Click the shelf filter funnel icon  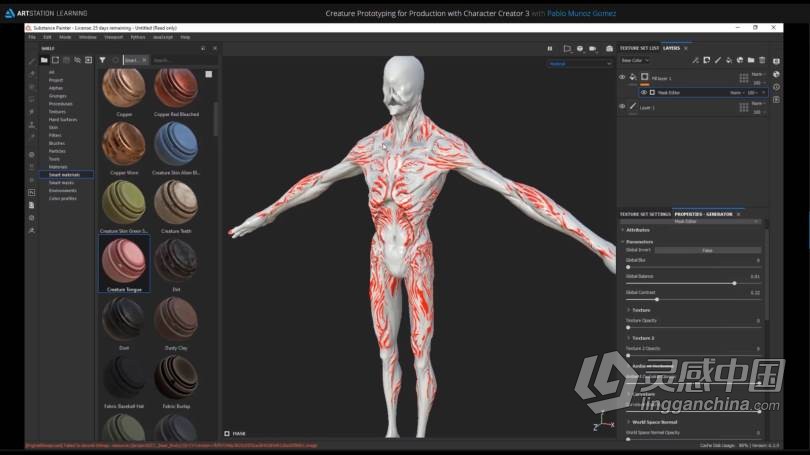102,60
